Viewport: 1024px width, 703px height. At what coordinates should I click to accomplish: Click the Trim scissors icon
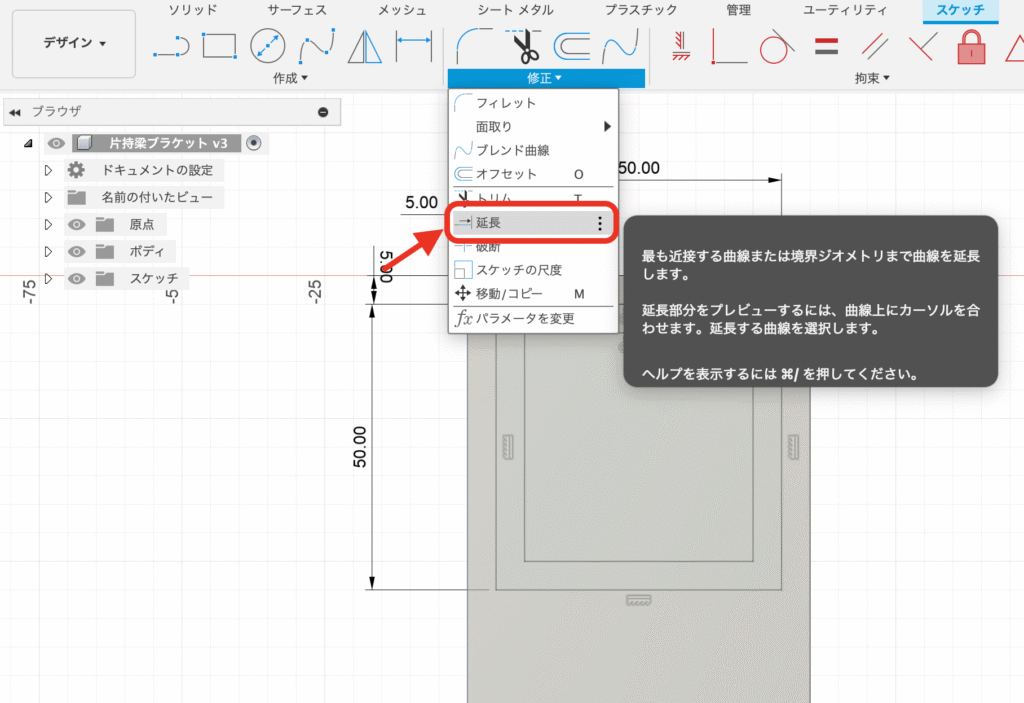pos(521,45)
